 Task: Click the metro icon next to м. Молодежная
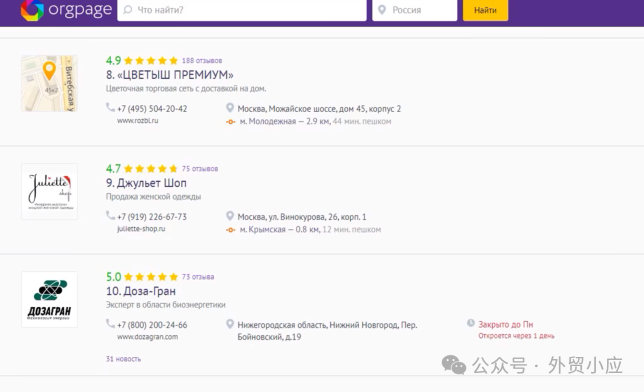coord(231,122)
